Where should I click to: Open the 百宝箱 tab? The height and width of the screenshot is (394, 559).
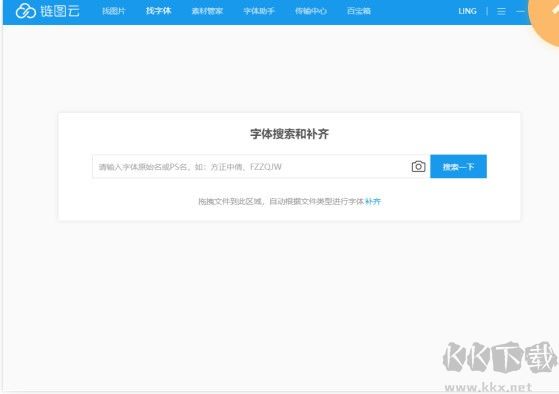(x=359, y=11)
